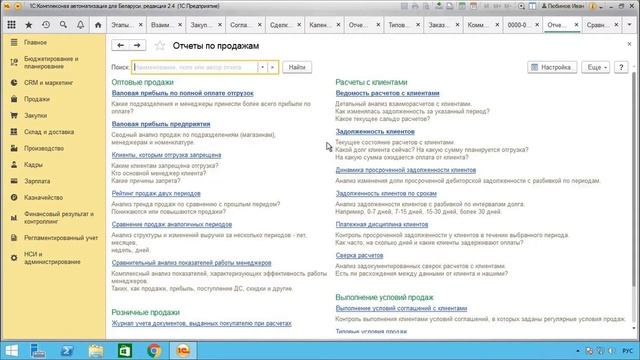
Task: Open Платежная дисциплина клиентов report
Action: click(x=382, y=224)
